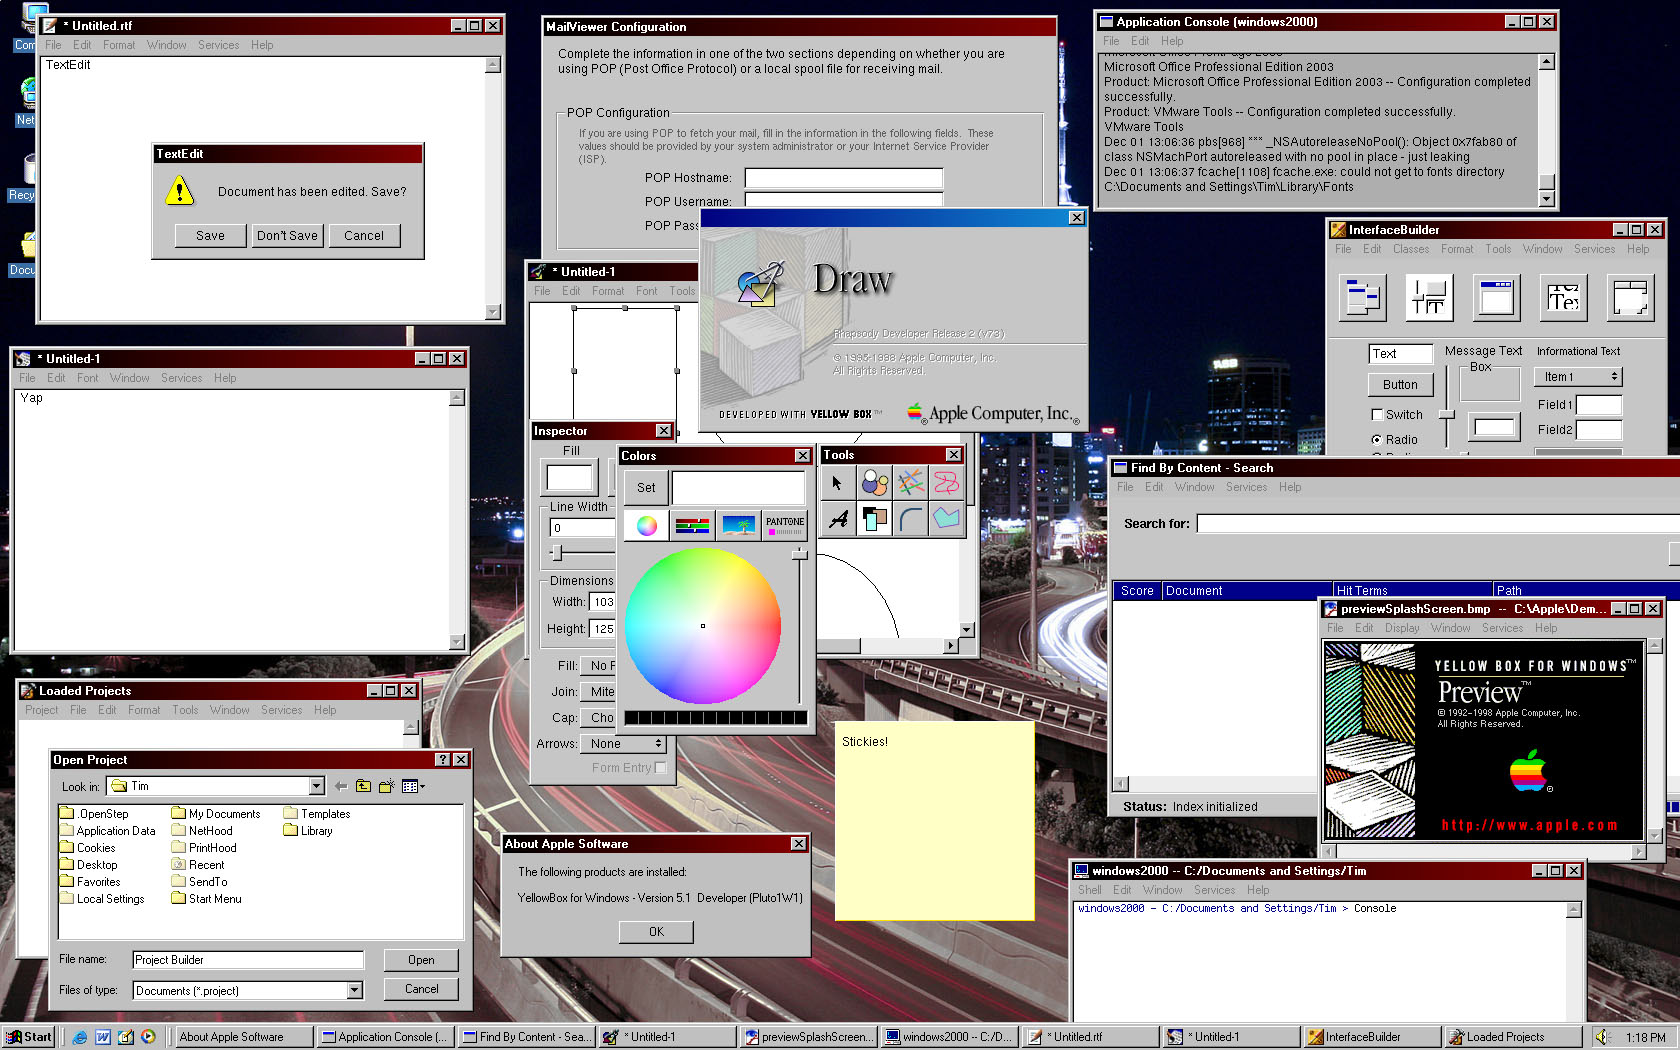
Task: Click OK in About Apple Software
Action: tap(656, 932)
